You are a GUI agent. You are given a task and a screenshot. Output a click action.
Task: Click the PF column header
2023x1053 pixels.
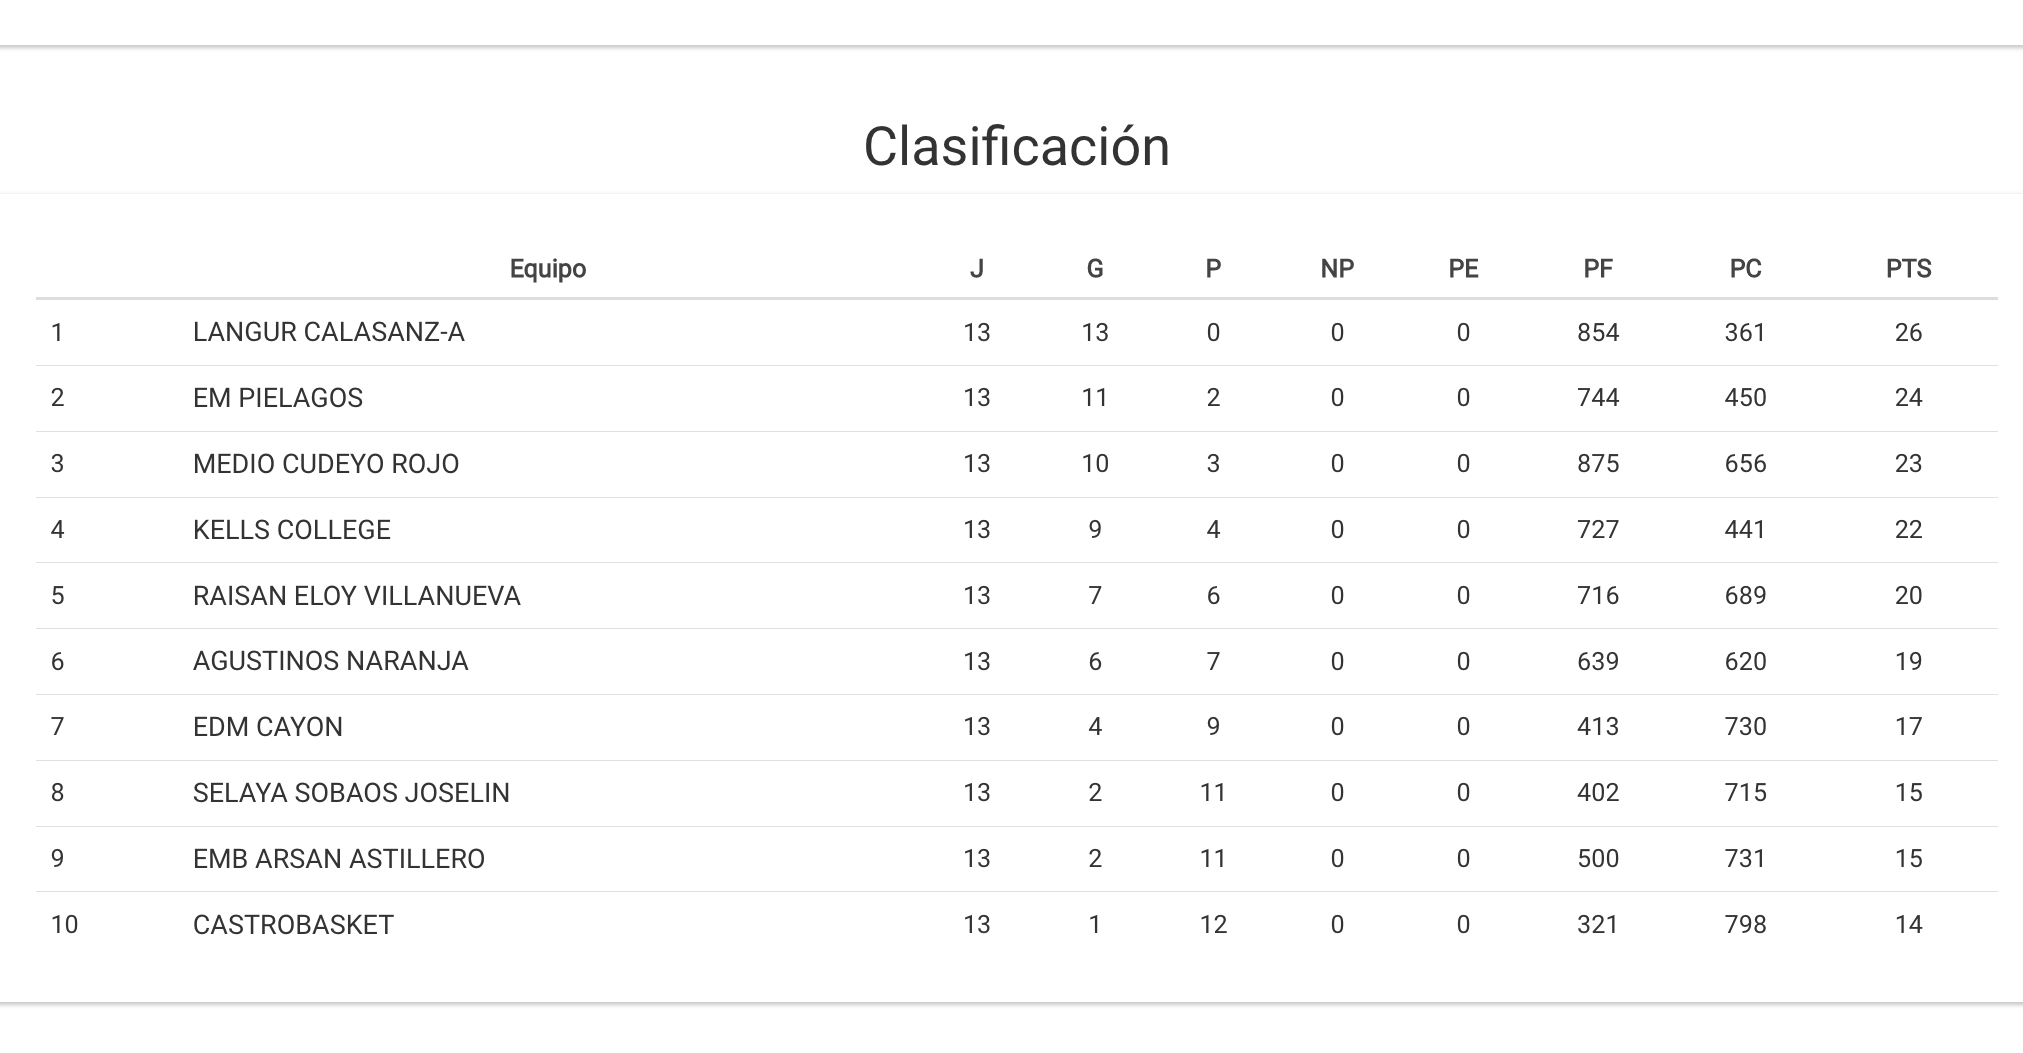tap(1597, 269)
